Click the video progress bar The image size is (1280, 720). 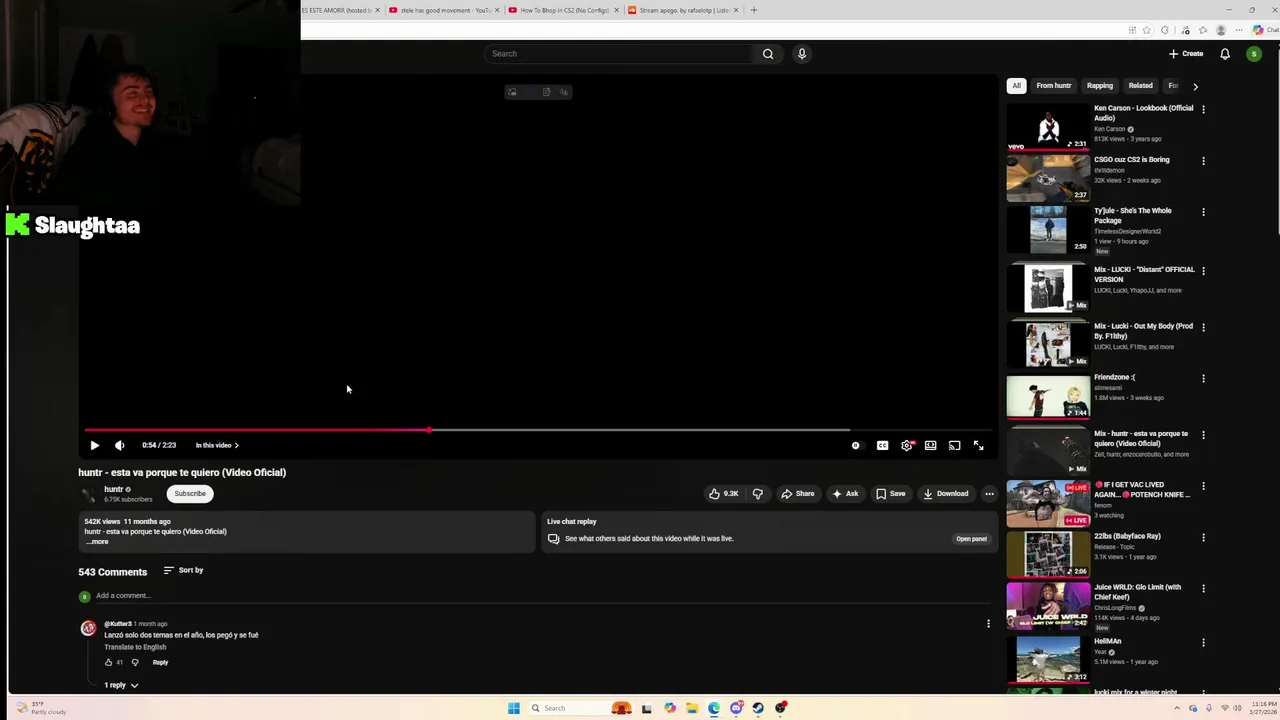pyautogui.click(x=538, y=430)
